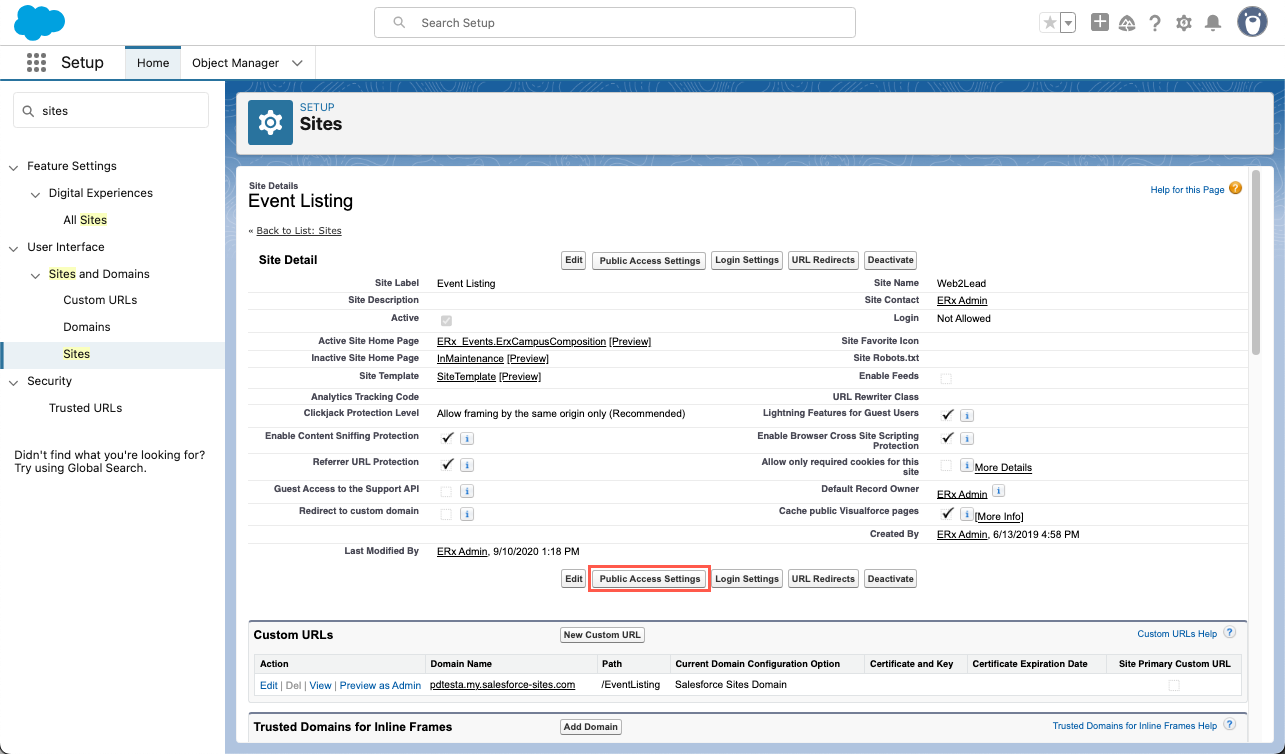Image resolution: width=1285 pixels, height=754 pixels.
Task: Click the Salesforce cloud logo
Action: pos(40,22)
